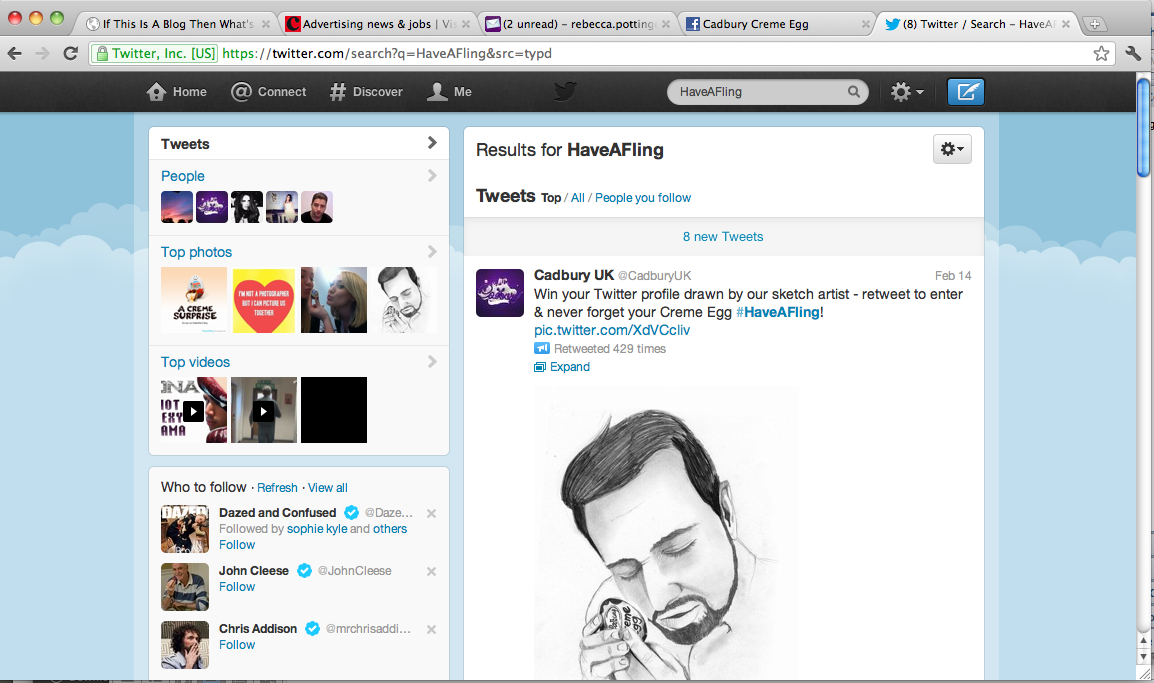Open search results gear options dropdown
1154x683 pixels.
pyautogui.click(x=952, y=149)
